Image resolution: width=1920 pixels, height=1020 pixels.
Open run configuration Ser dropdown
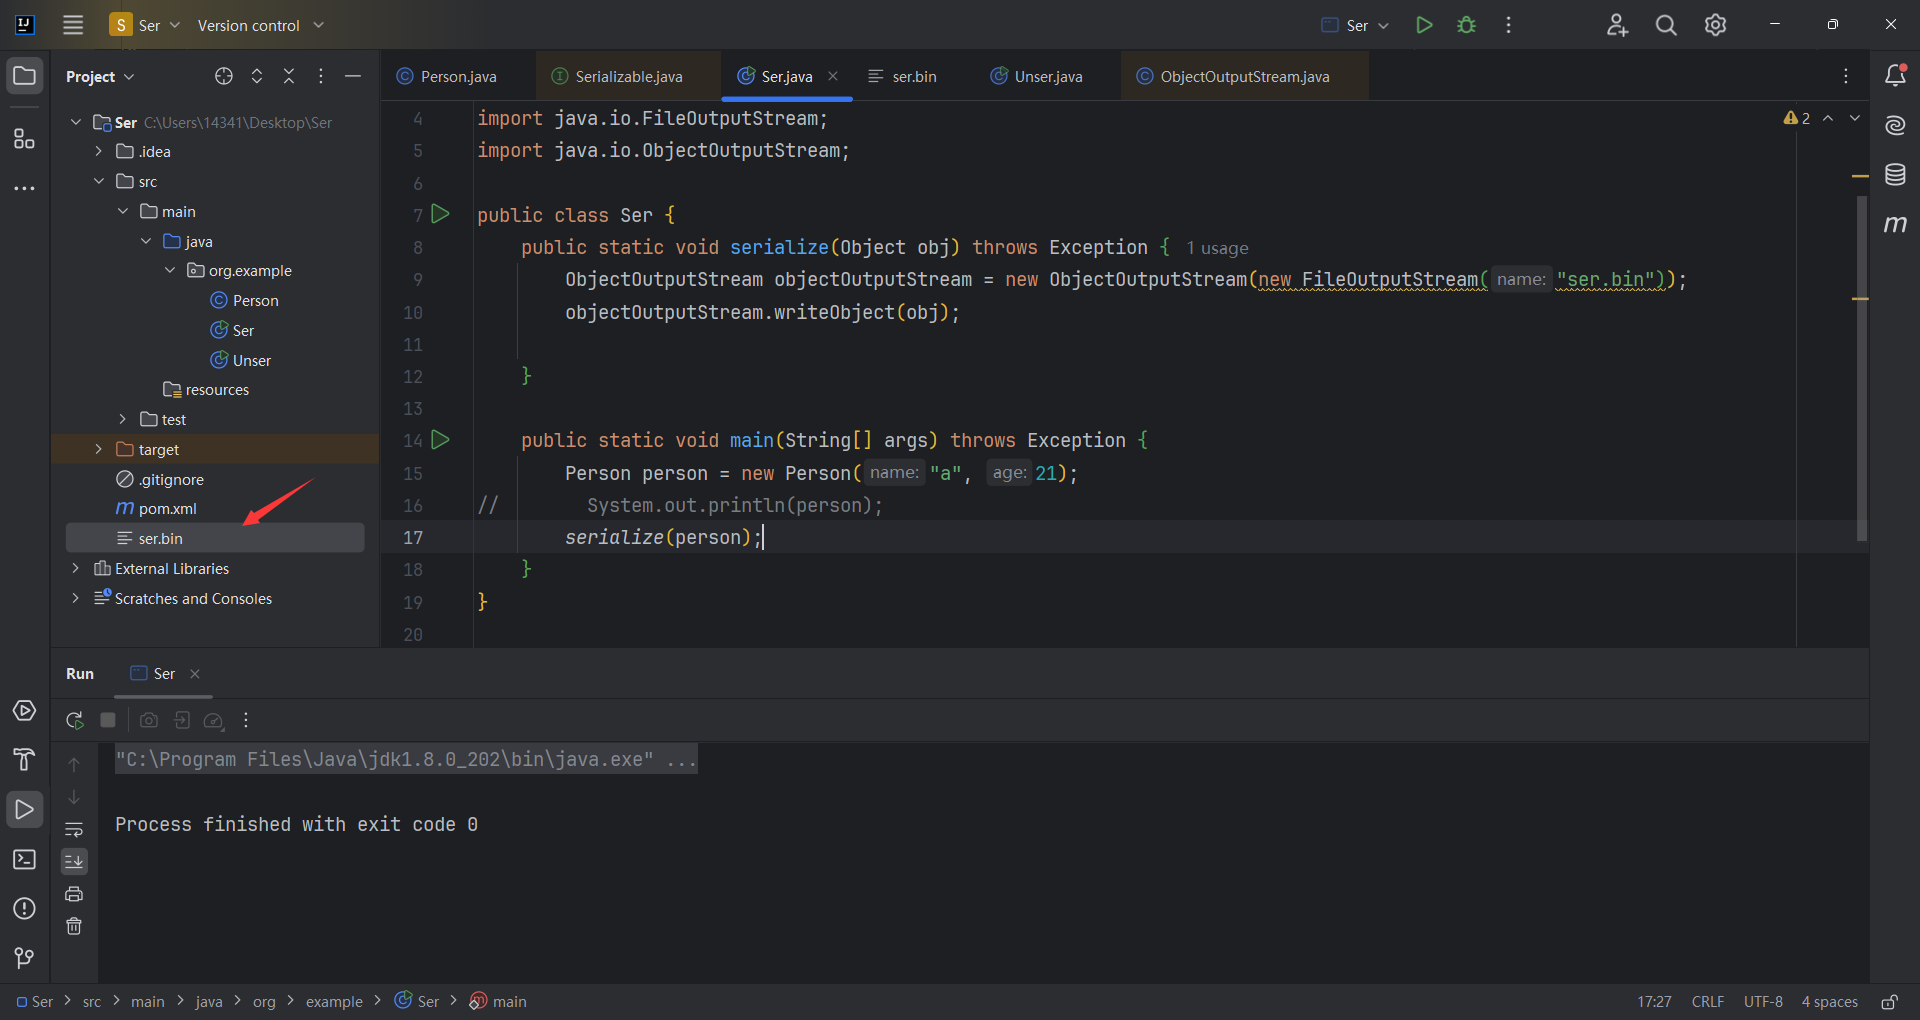pyautogui.click(x=1355, y=25)
